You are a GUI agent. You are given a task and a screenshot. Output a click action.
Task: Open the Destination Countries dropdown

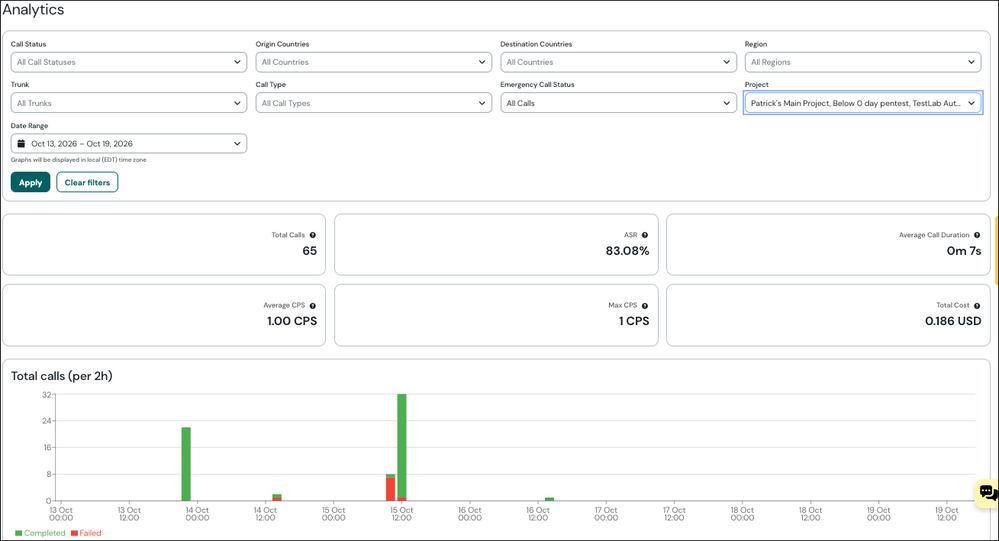[x=618, y=62]
